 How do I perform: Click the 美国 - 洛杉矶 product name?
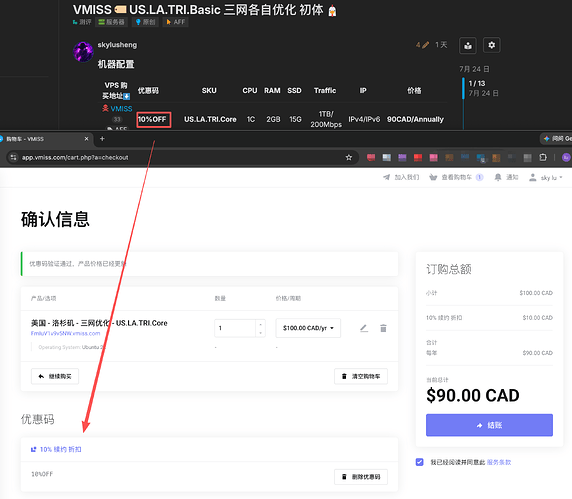(99, 323)
